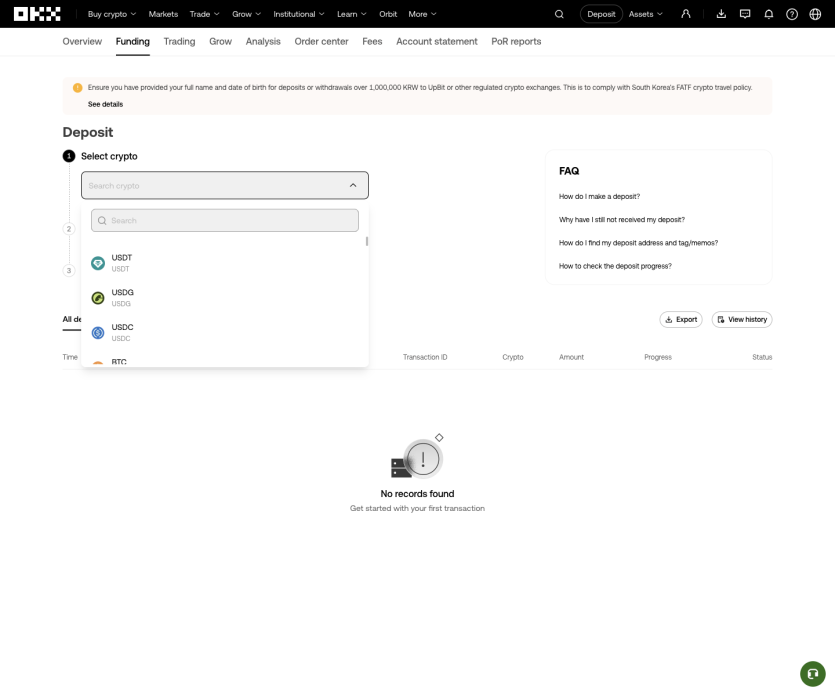Image resolution: width=835 pixels, height=696 pixels.
Task: Click the USDT coin icon
Action: 98,263
